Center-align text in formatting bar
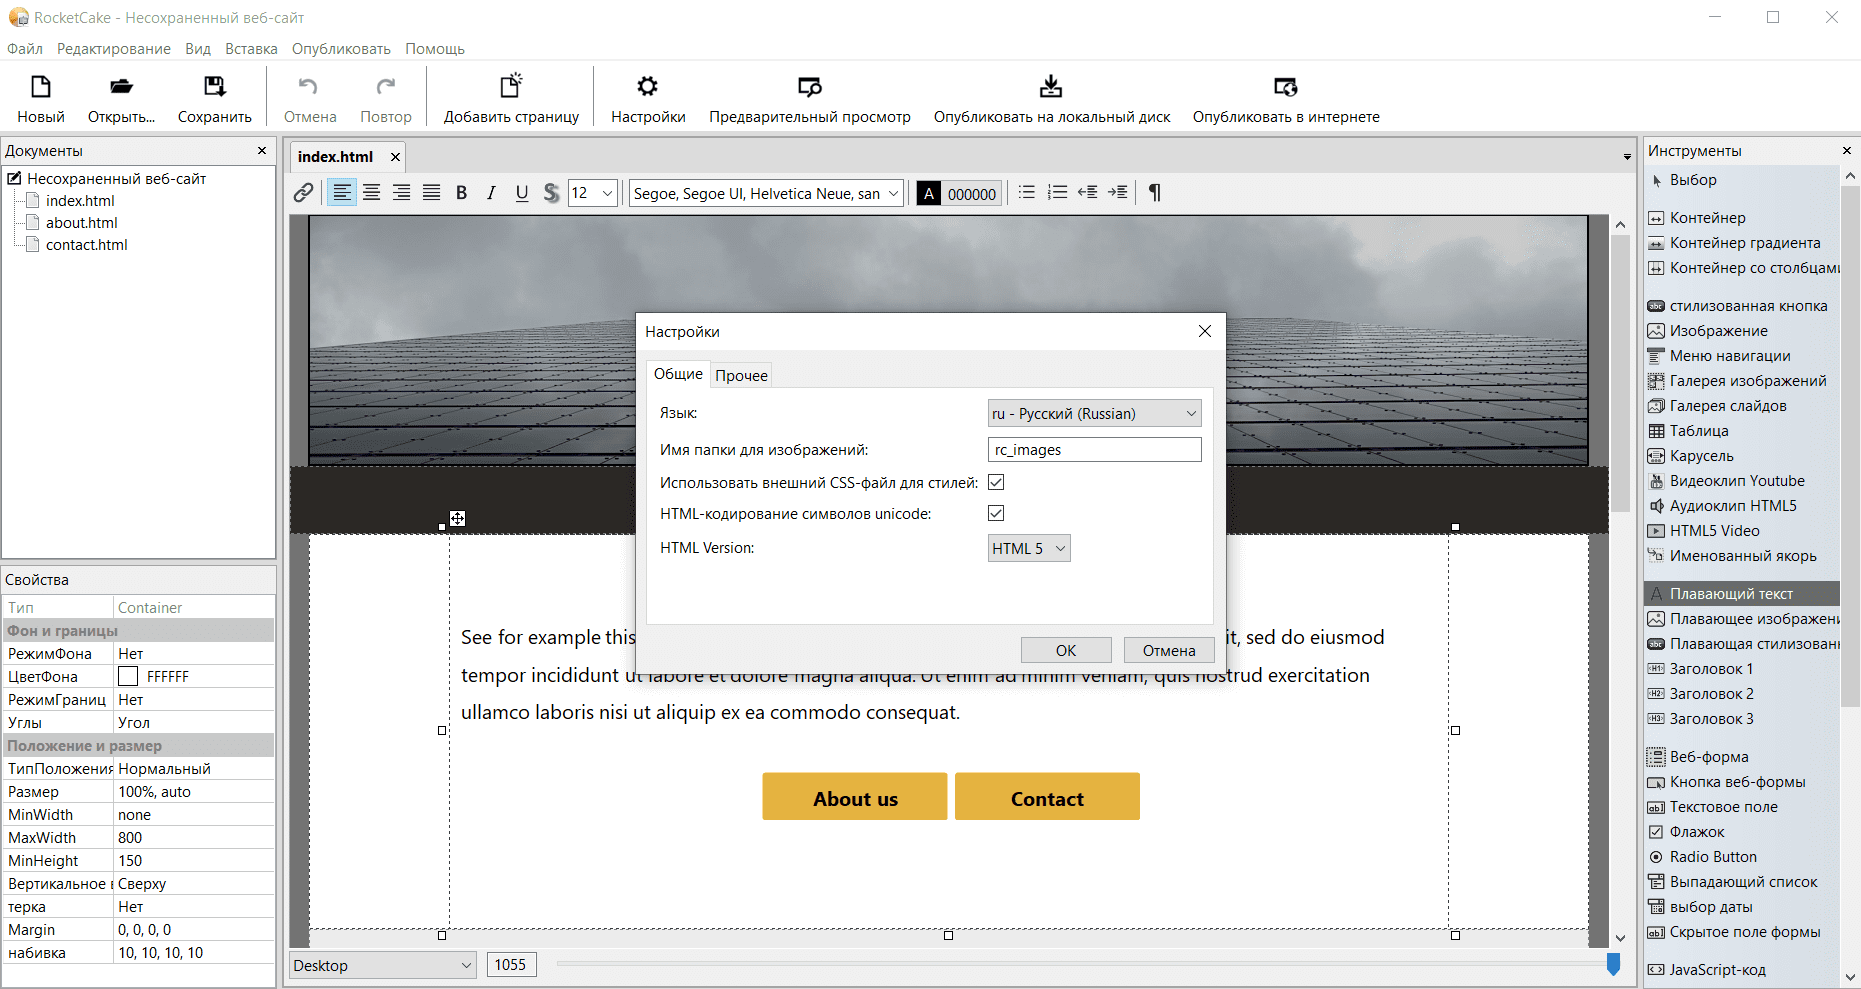This screenshot has height=989, width=1861. (372, 193)
